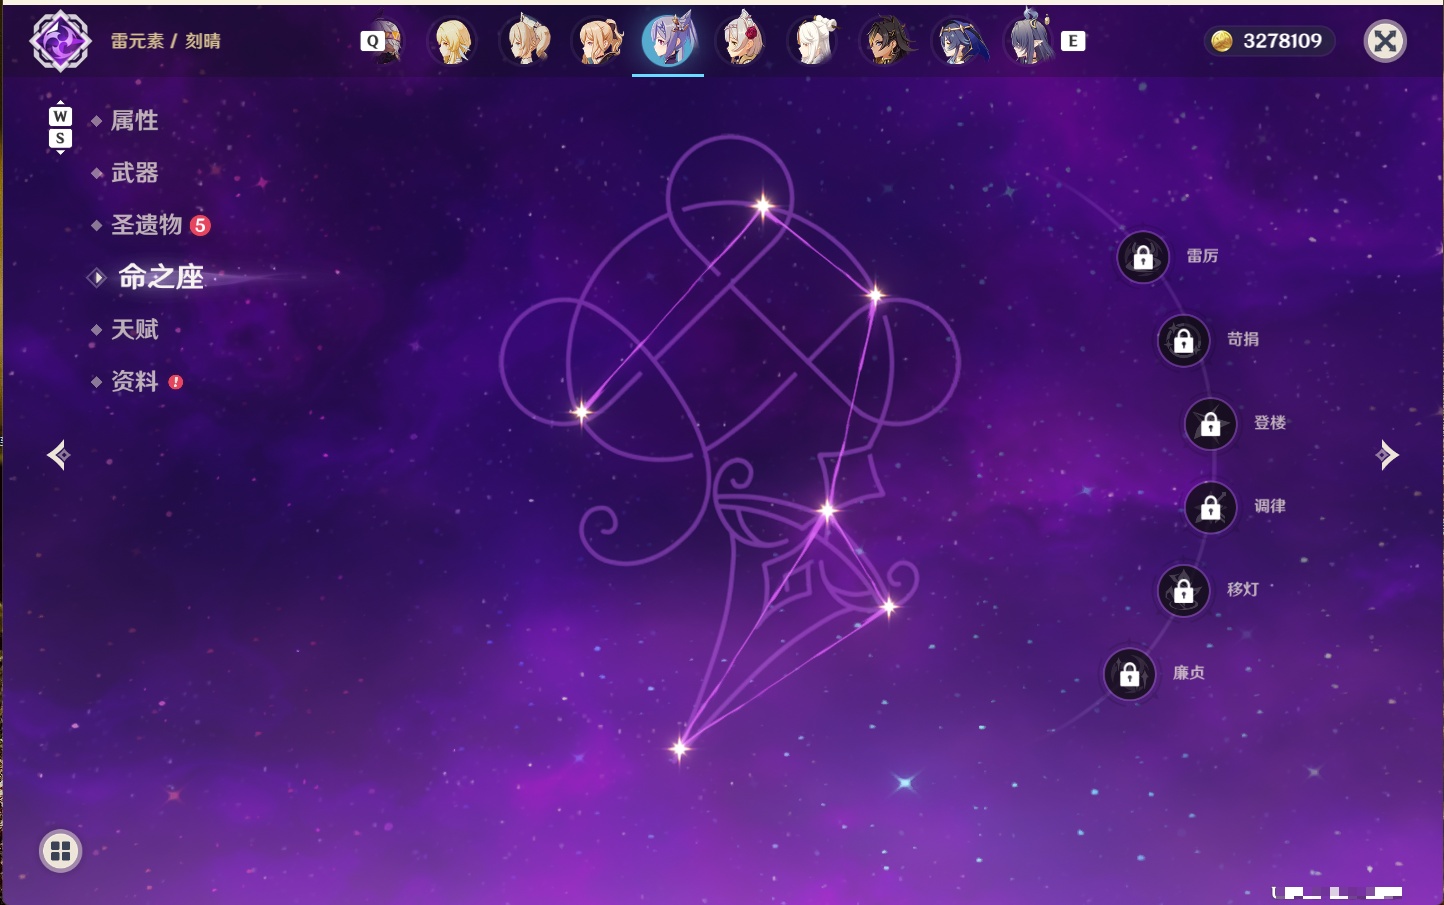Open the locked 雷厉 constellation node
1444x905 pixels.
pos(1143,257)
